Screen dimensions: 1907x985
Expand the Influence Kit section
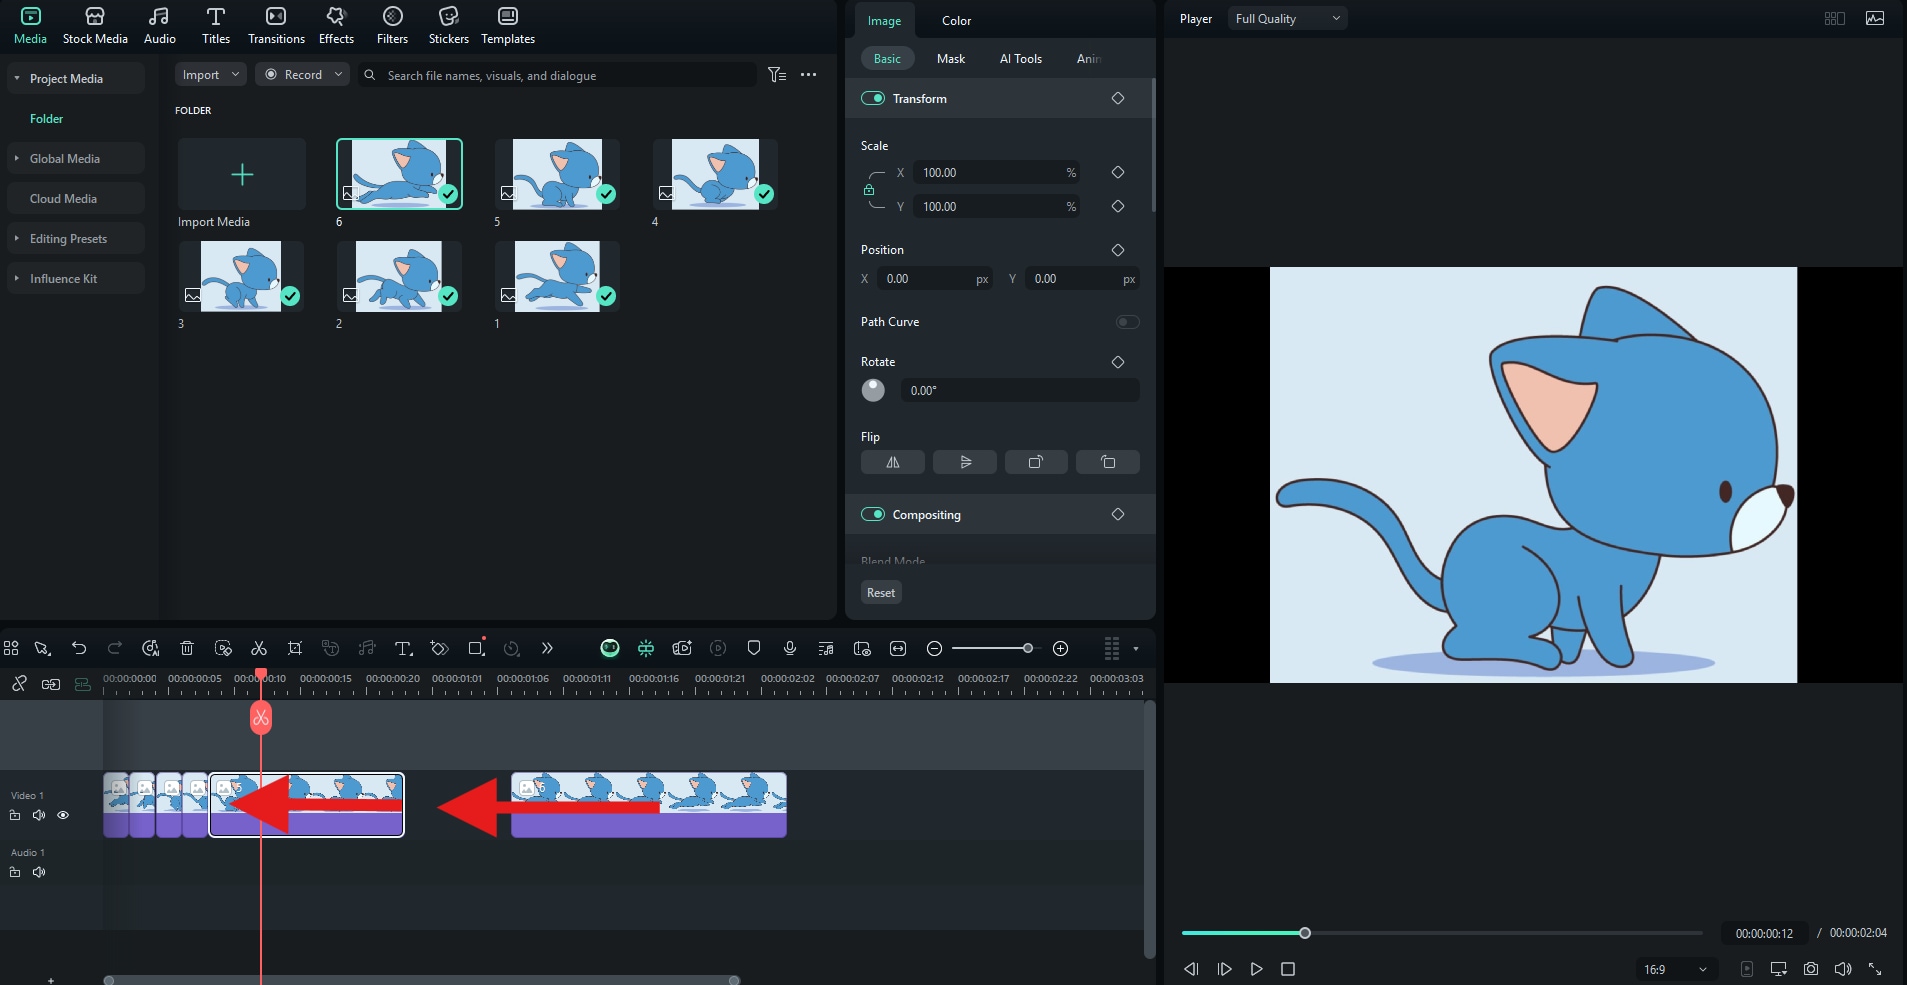click(x=17, y=278)
